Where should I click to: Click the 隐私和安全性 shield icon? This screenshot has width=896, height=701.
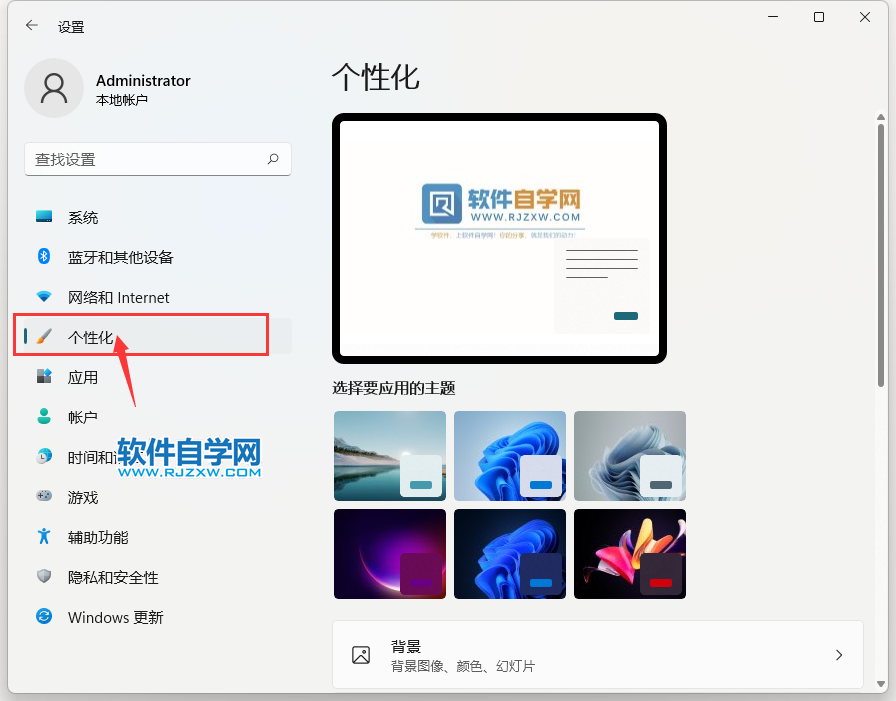44,577
